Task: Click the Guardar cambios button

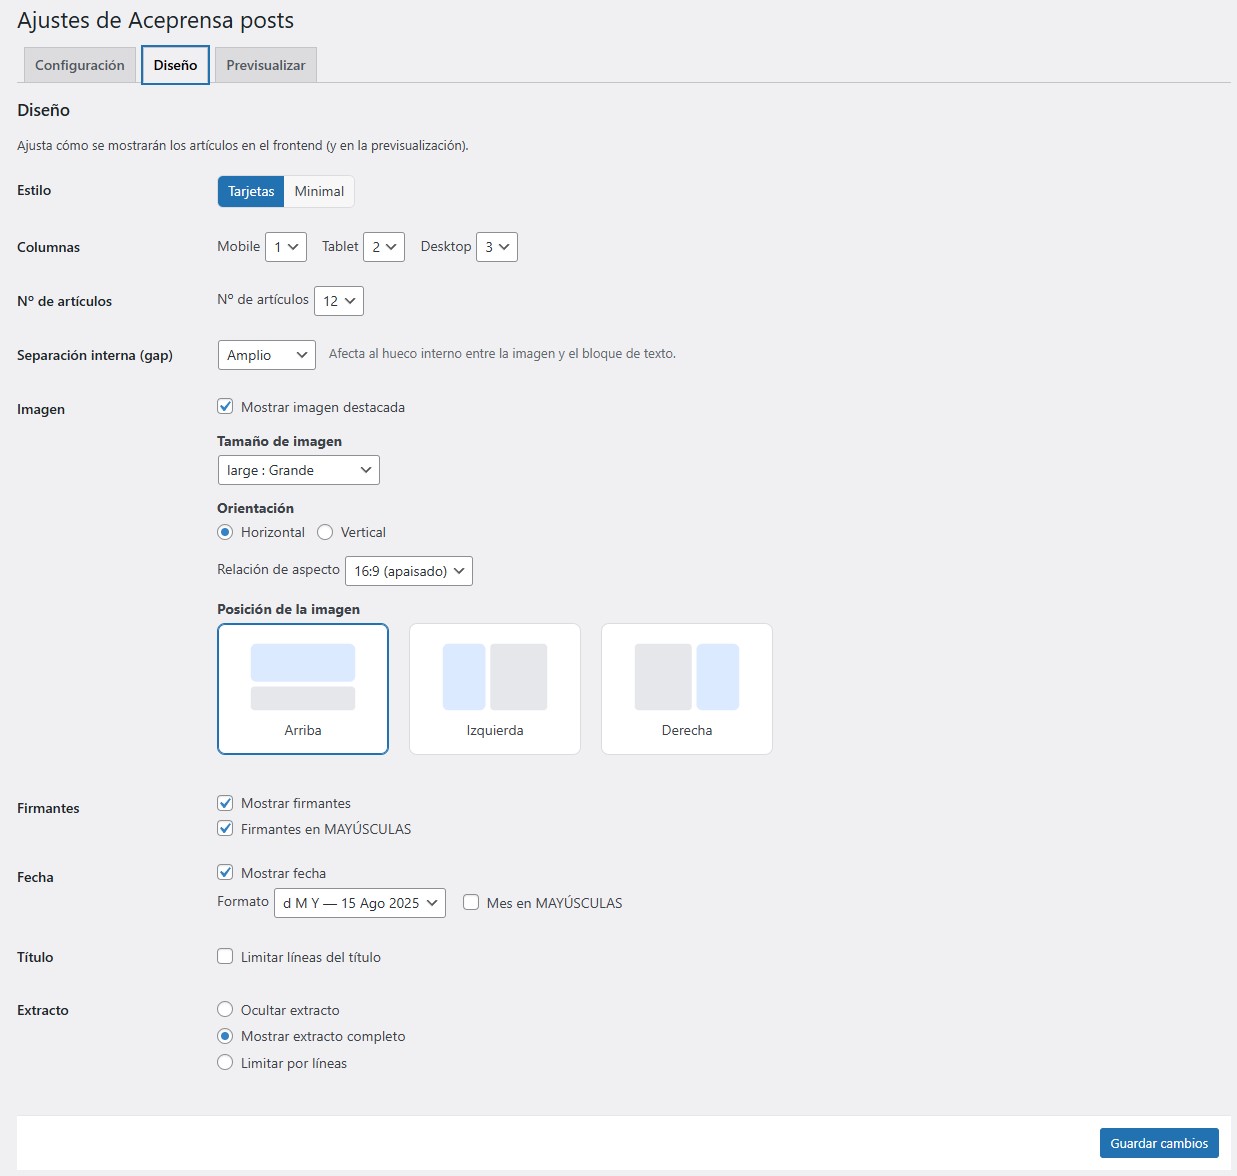Action: (1159, 1143)
